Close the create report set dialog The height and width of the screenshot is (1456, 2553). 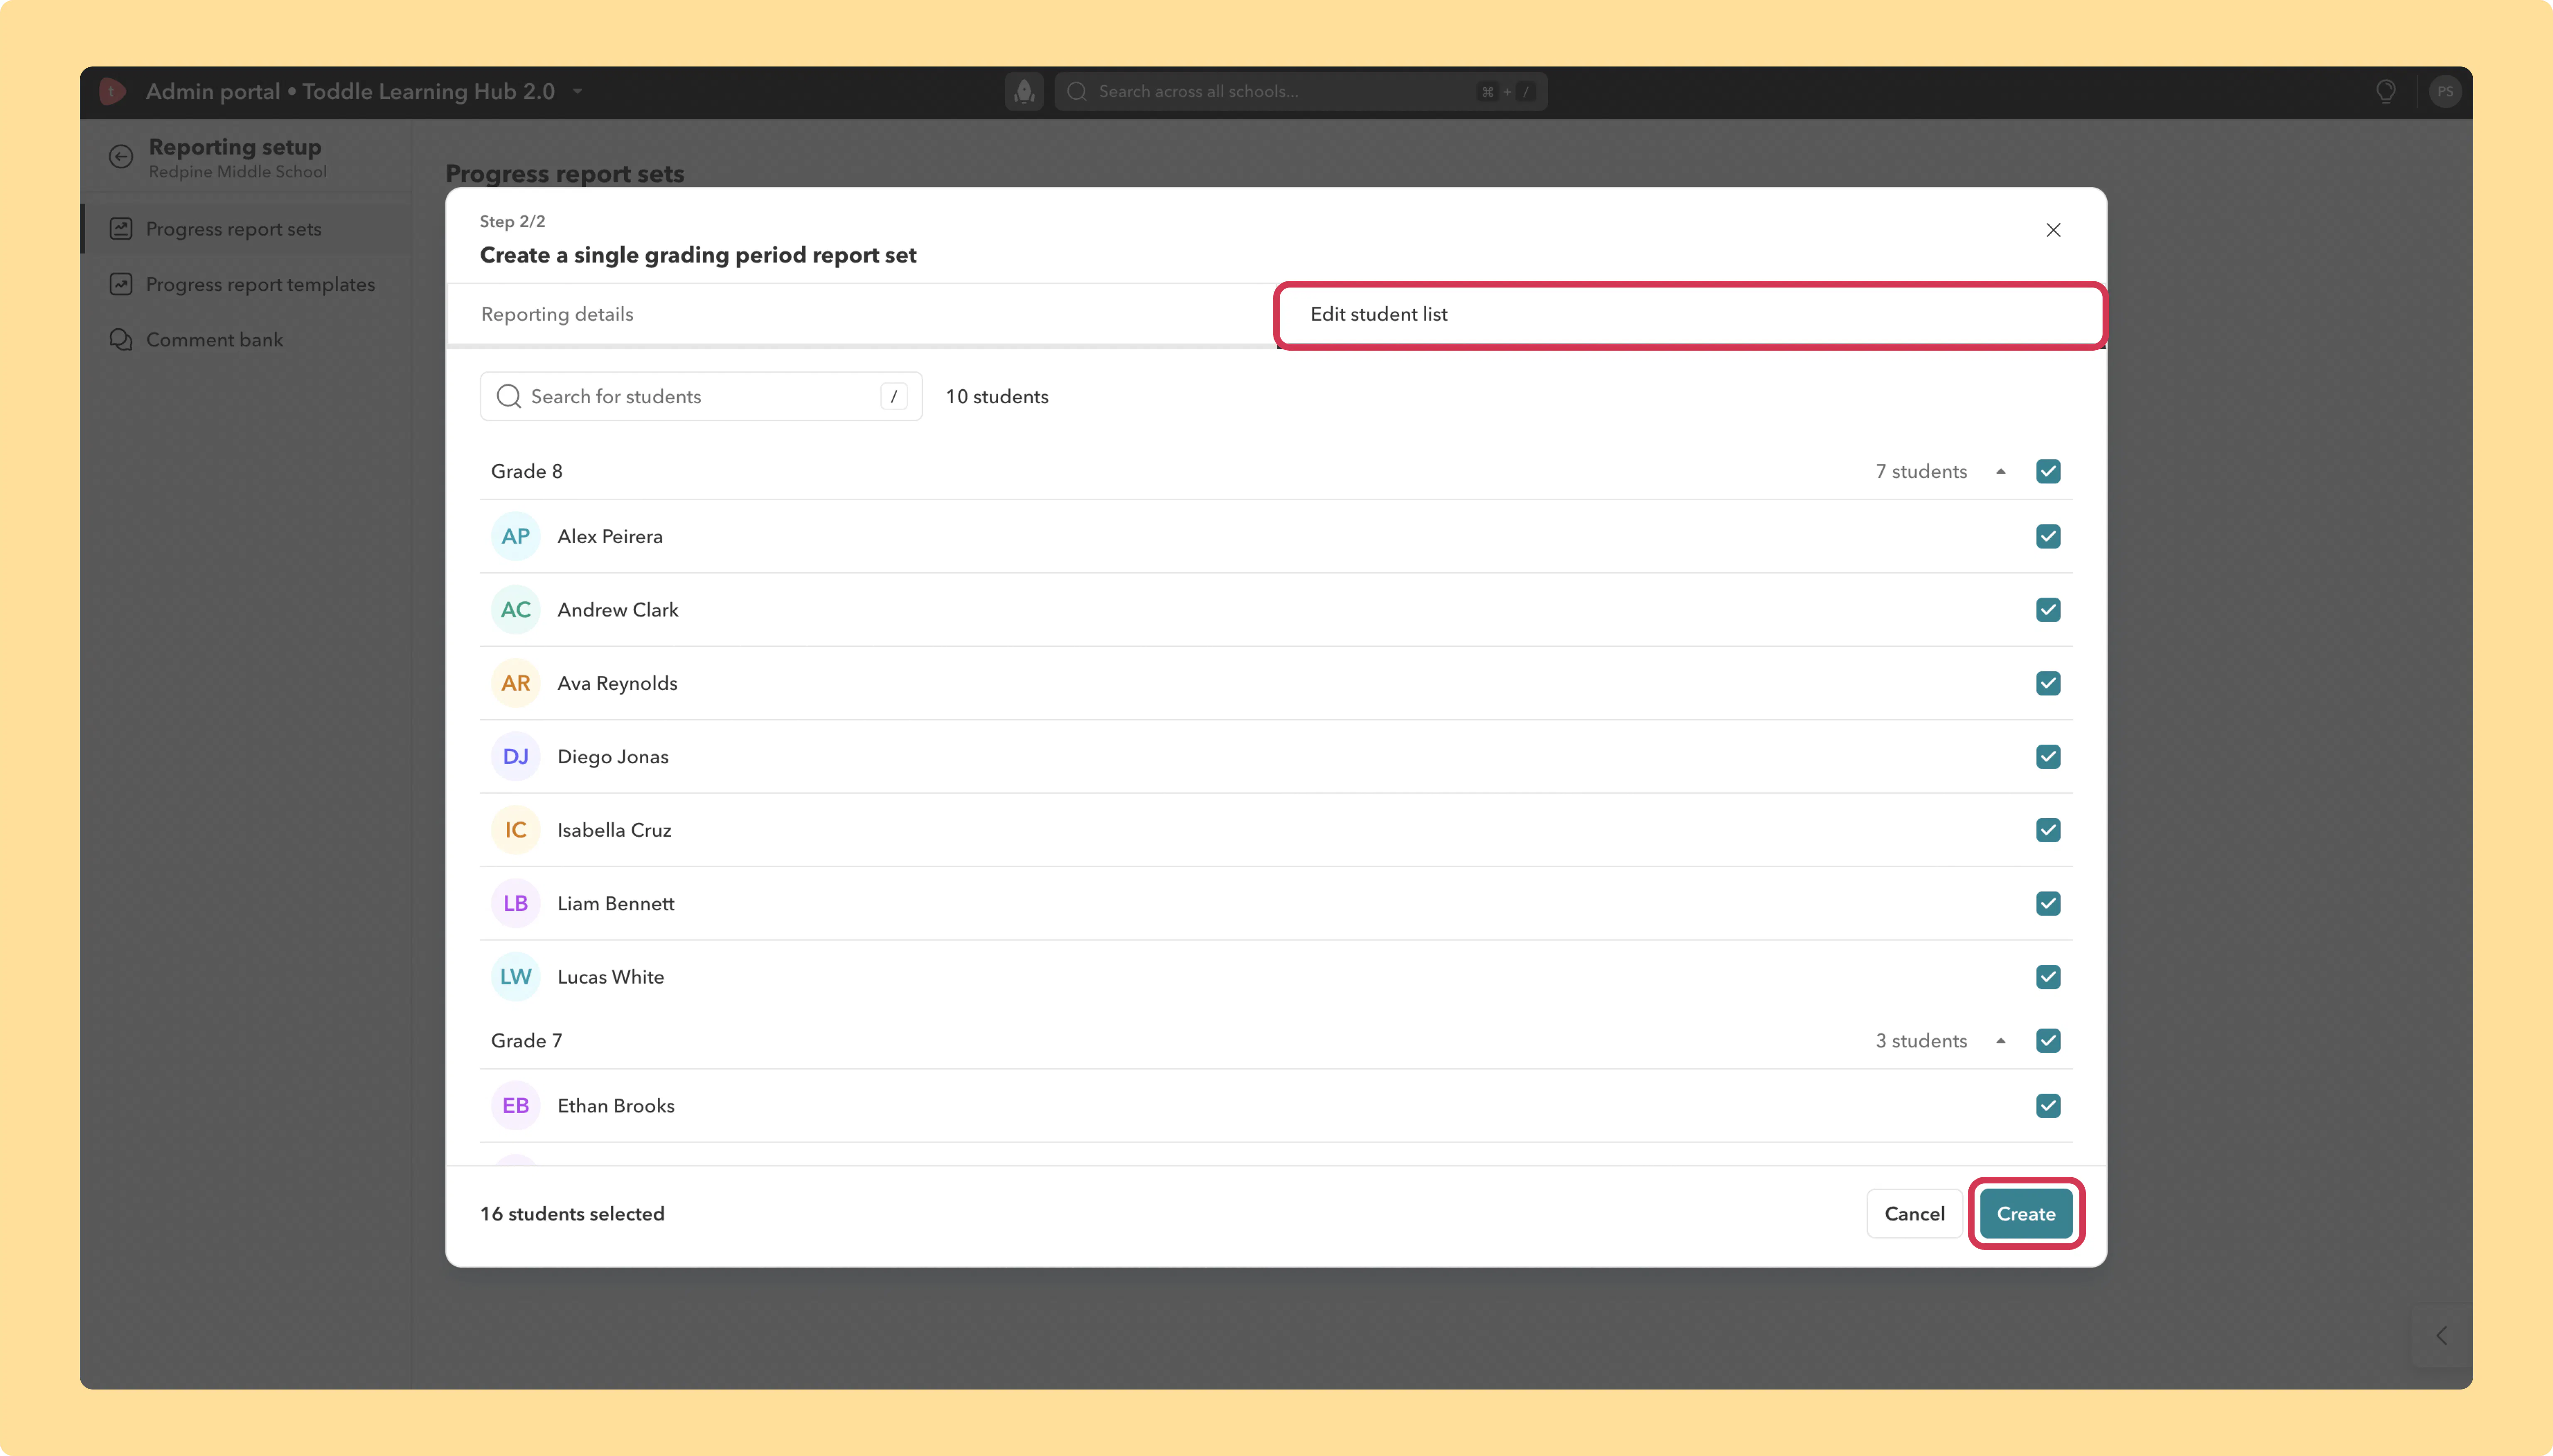click(x=2053, y=230)
